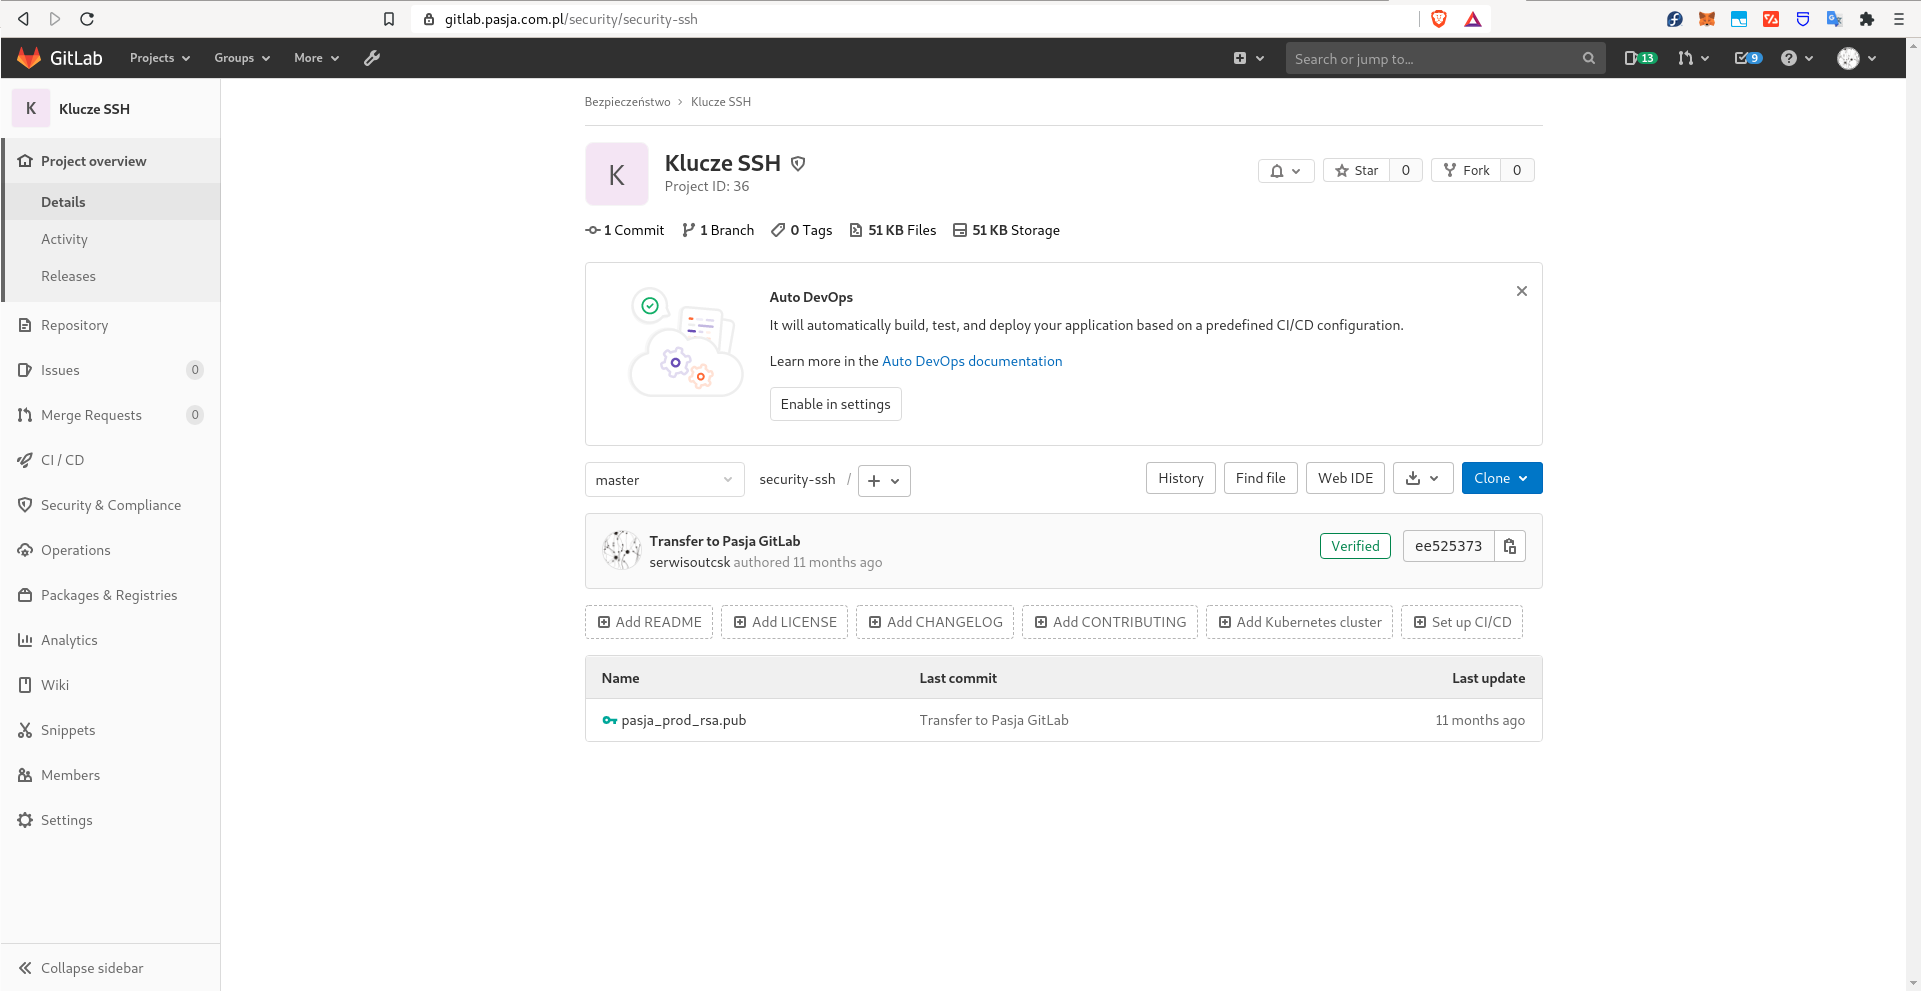Open Auto DevOps documentation link
1921x991 pixels.
[972, 361]
